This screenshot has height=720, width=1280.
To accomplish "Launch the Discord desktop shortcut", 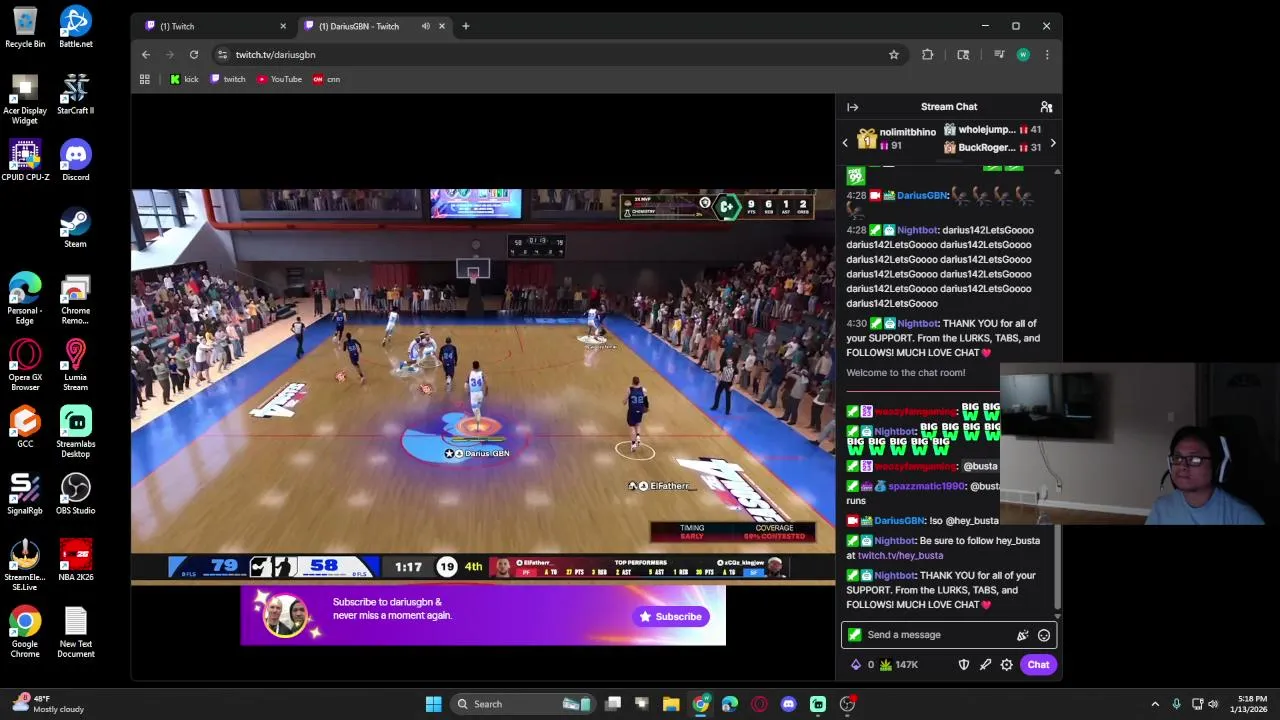I will pyautogui.click(x=76, y=160).
